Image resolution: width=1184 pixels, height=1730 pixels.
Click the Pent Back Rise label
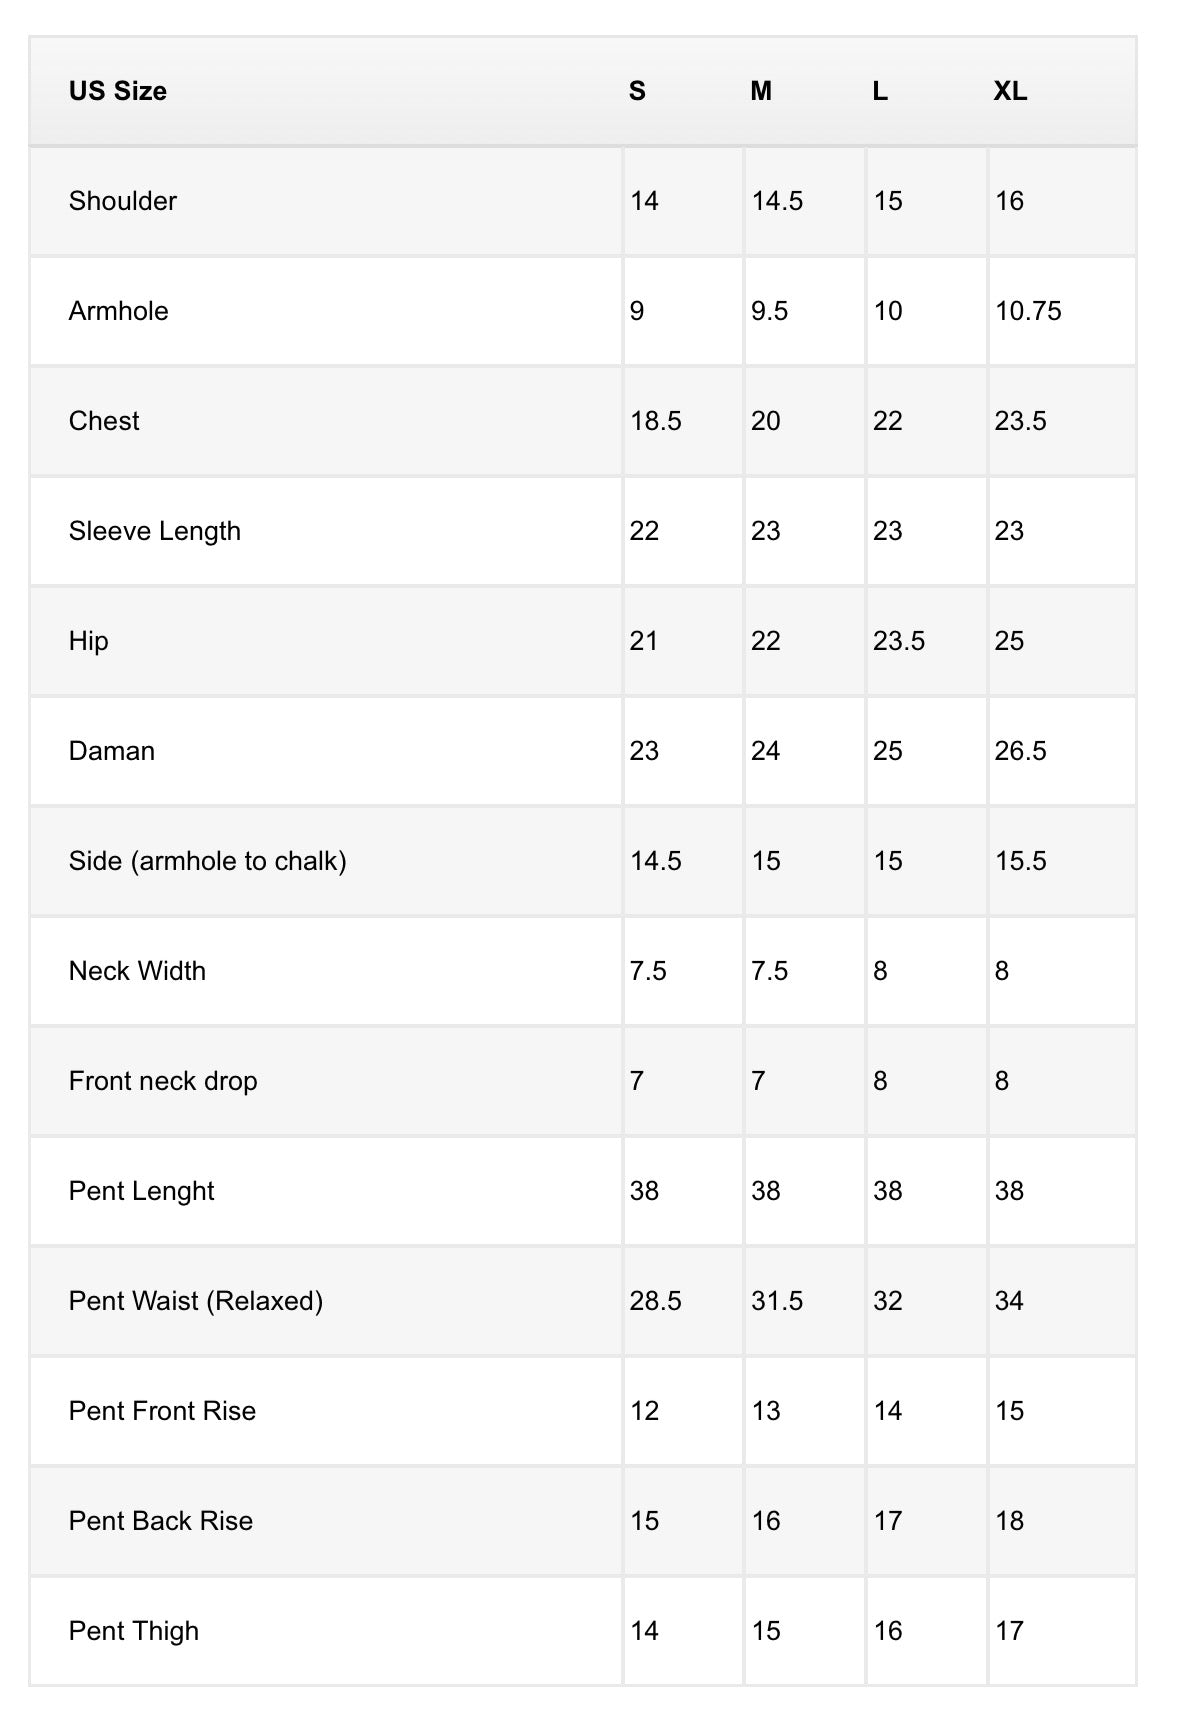[x=161, y=1521]
